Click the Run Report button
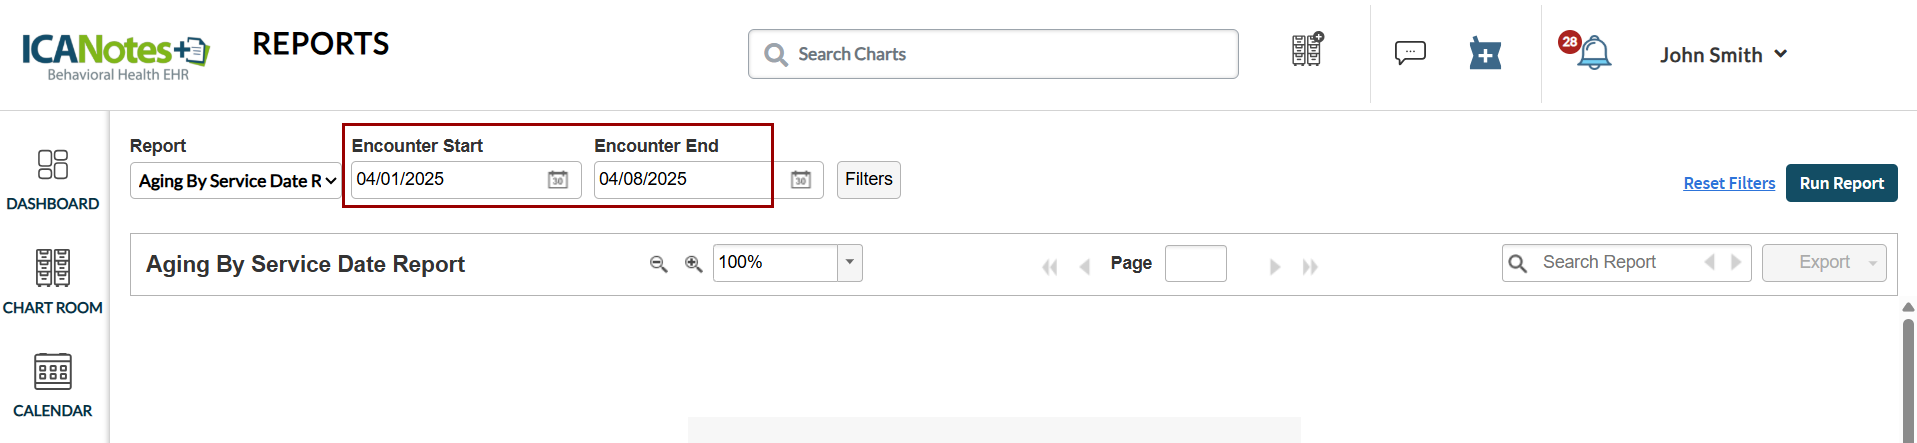 pyautogui.click(x=1841, y=183)
